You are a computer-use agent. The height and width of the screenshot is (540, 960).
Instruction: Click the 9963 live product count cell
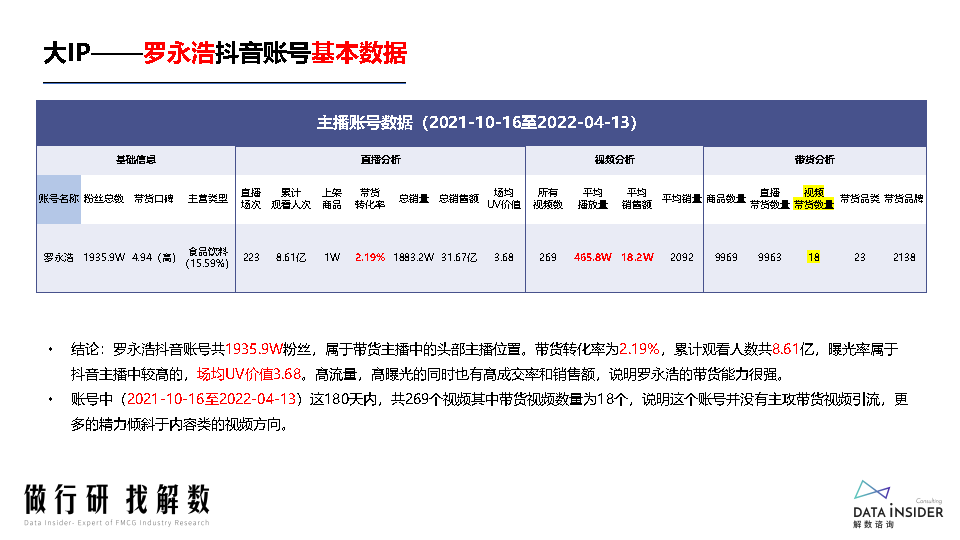tap(770, 258)
